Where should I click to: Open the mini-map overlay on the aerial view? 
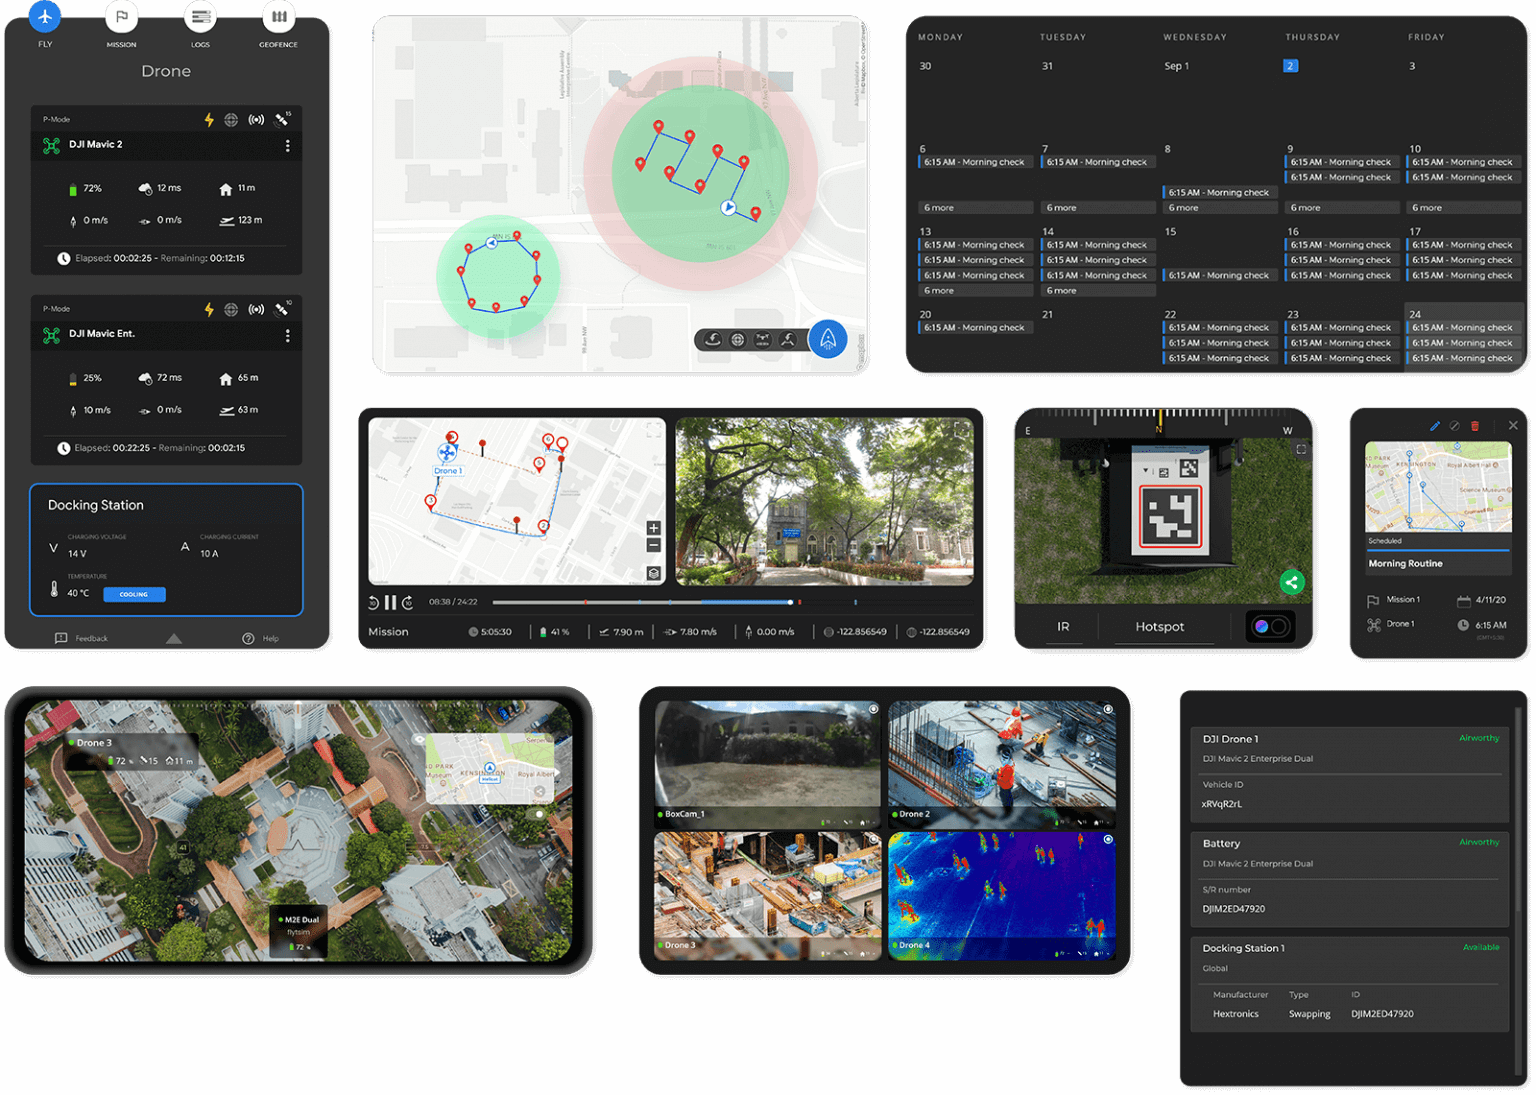pyautogui.click(x=490, y=769)
